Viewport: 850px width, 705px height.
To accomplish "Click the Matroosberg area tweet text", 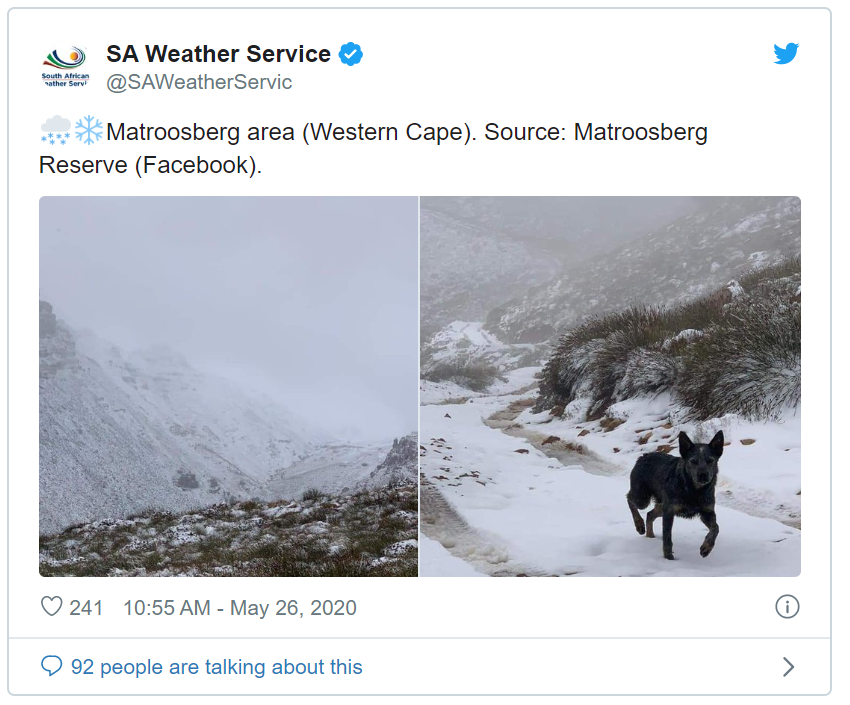I will point(374,148).
